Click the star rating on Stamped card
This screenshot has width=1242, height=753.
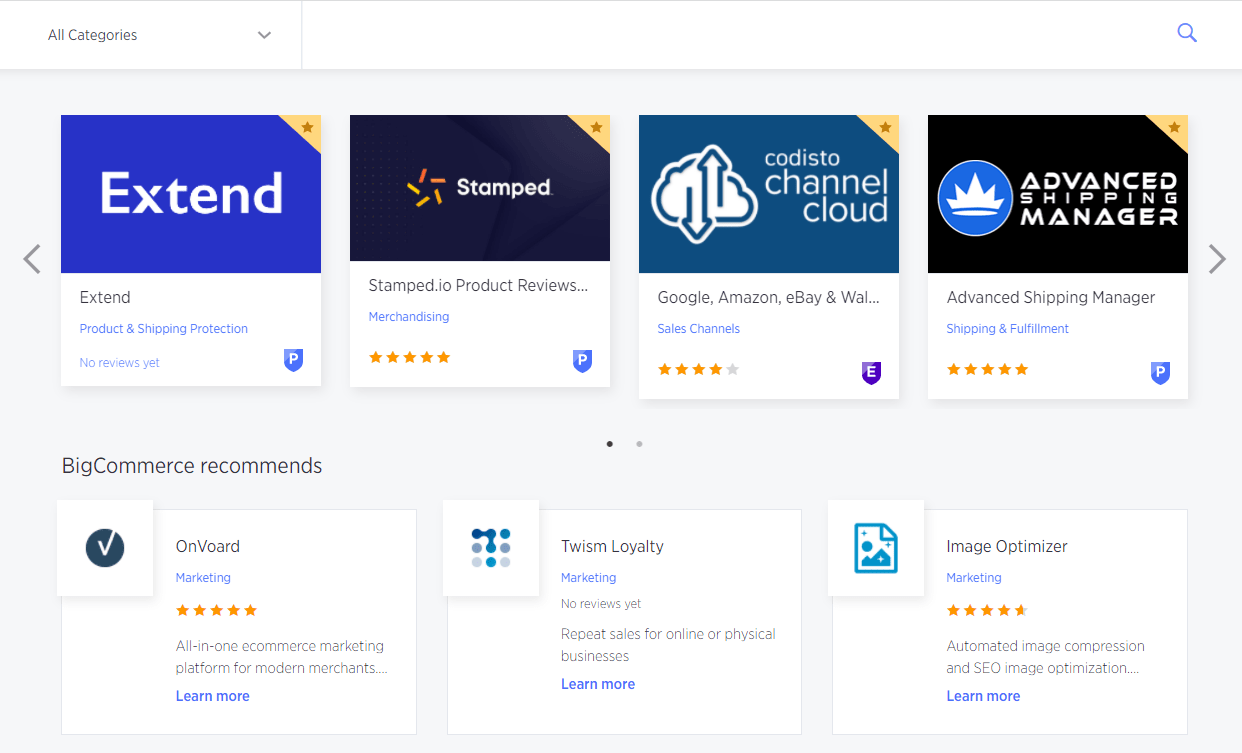pos(410,357)
